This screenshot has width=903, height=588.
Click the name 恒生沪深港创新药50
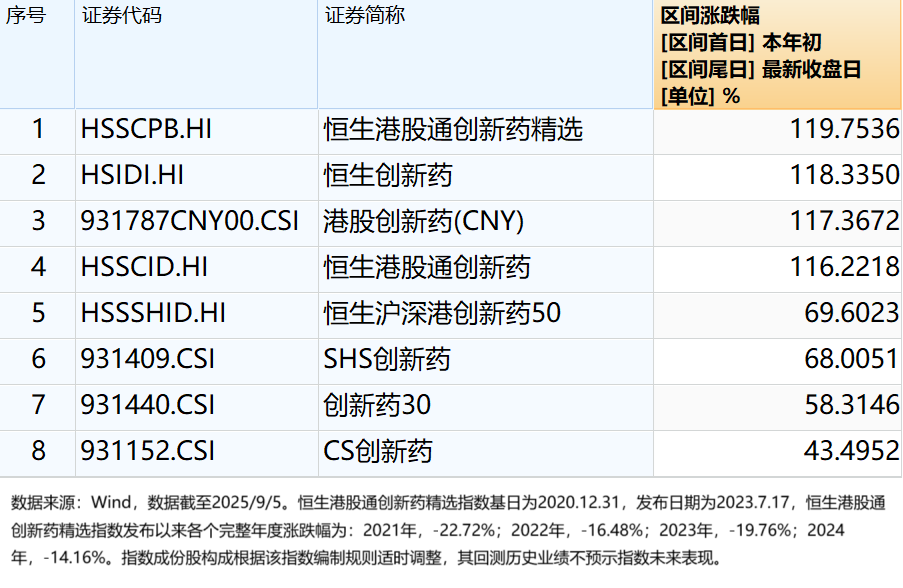tap(442, 313)
